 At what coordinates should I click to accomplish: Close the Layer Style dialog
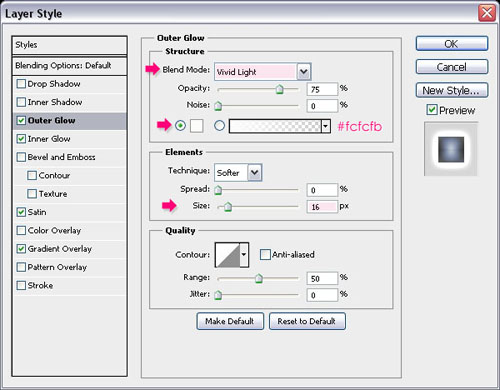pos(487,13)
